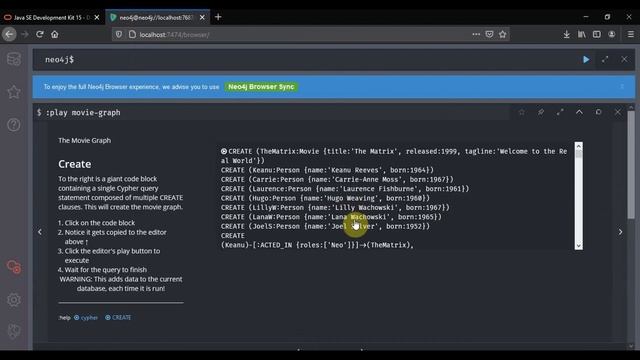
Task: Open Firefox library icon
Action: pos(582,35)
